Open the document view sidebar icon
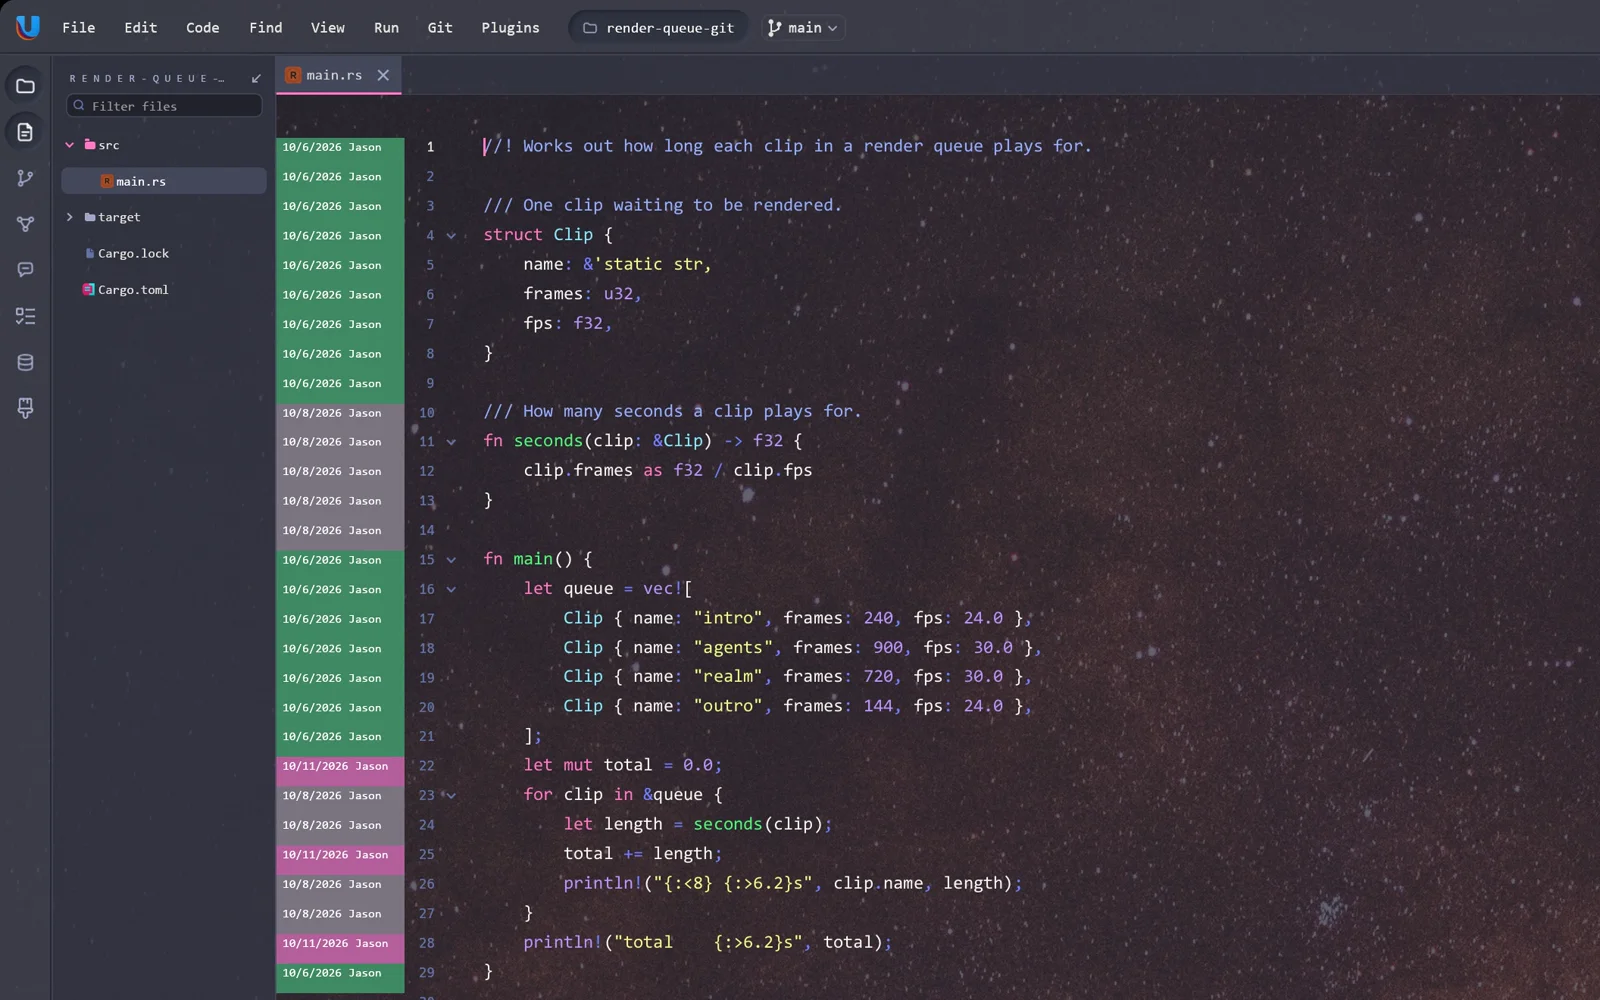This screenshot has height=1000, width=1600. coord(26,132)
